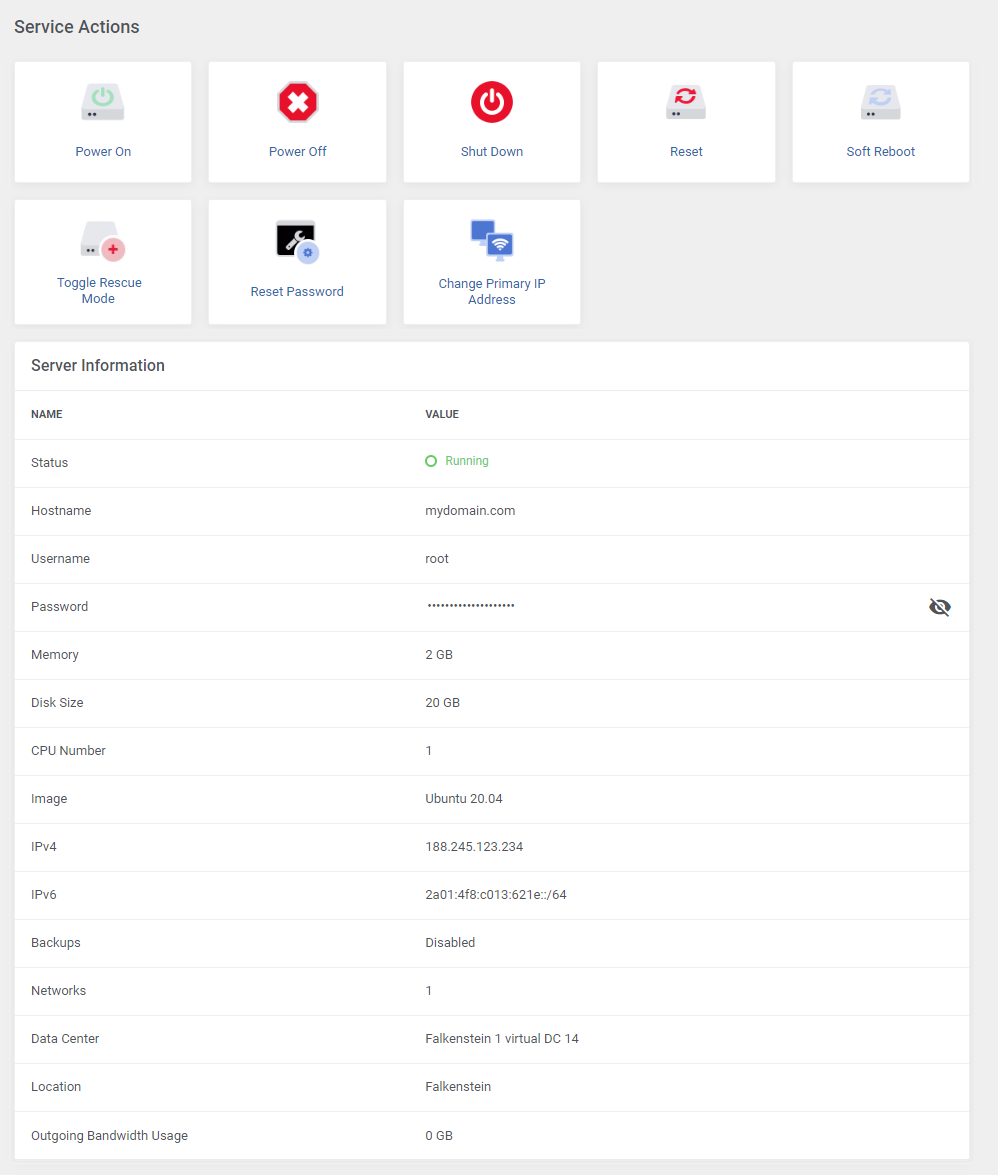
Task: Click the Disk Size row label
Action: [57, 702]
